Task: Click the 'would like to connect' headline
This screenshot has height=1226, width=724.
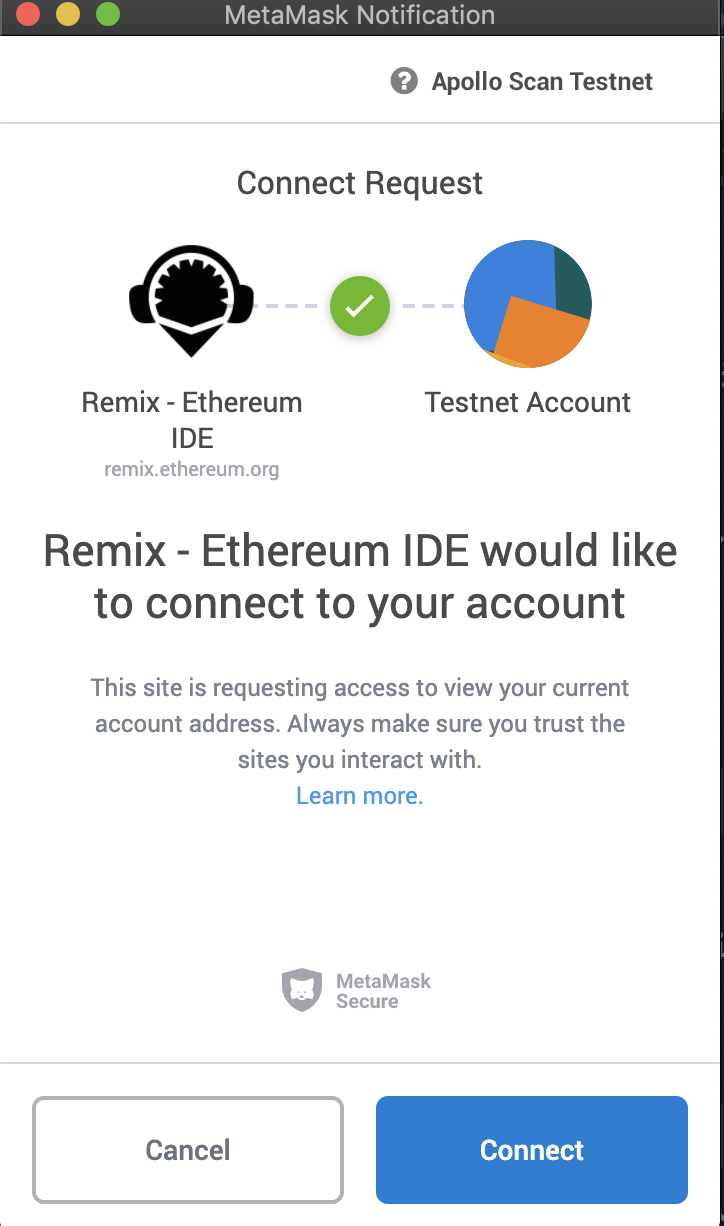Action: (360, 577)
